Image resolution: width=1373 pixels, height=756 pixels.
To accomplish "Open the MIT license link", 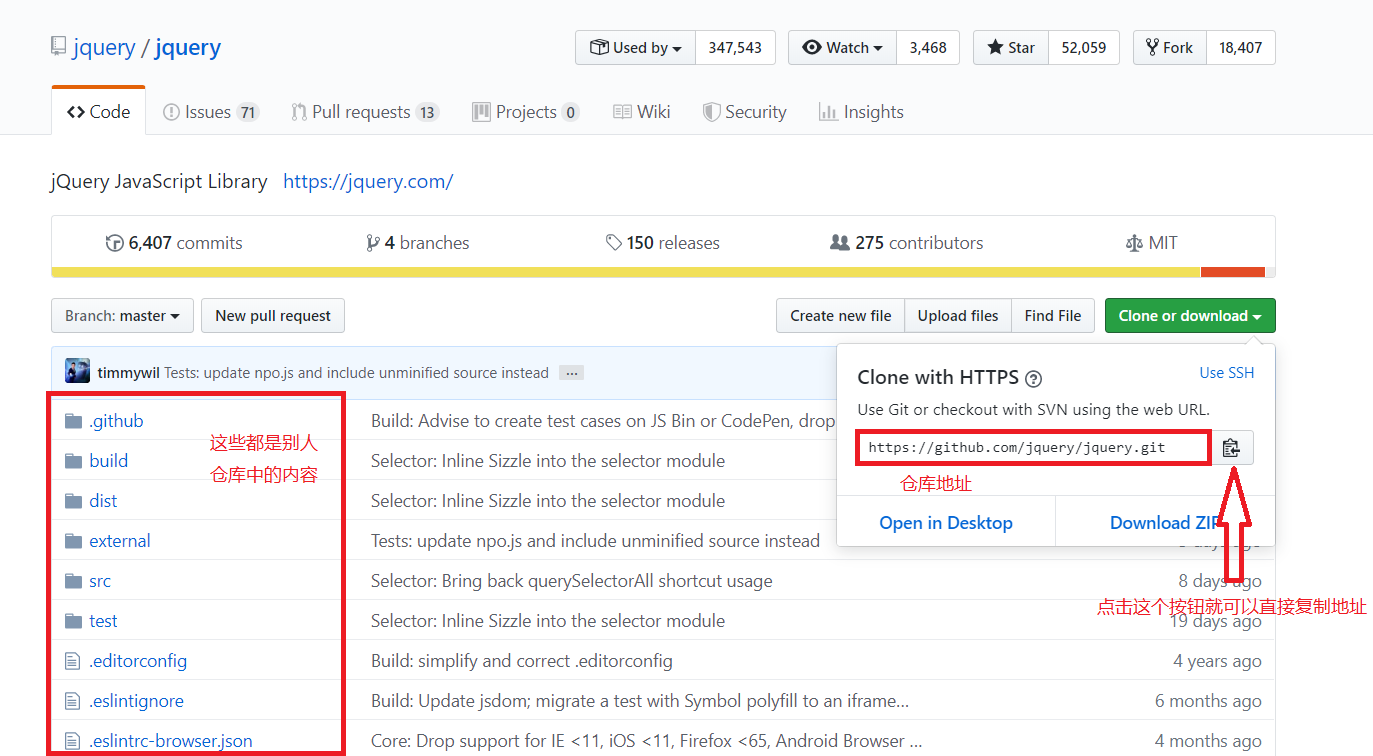I will click(x=1152, y=243).
